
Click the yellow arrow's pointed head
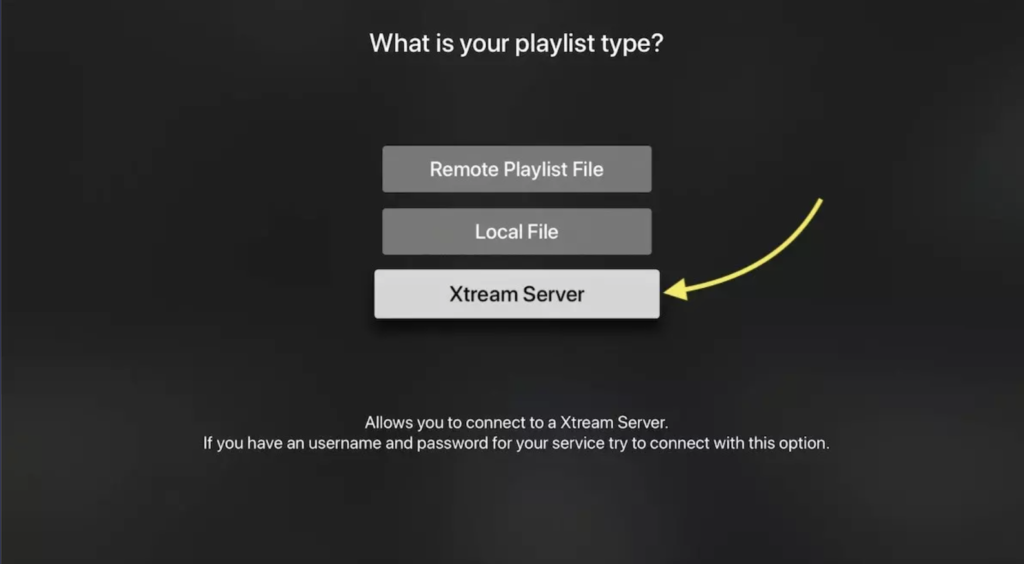(677, 289)
